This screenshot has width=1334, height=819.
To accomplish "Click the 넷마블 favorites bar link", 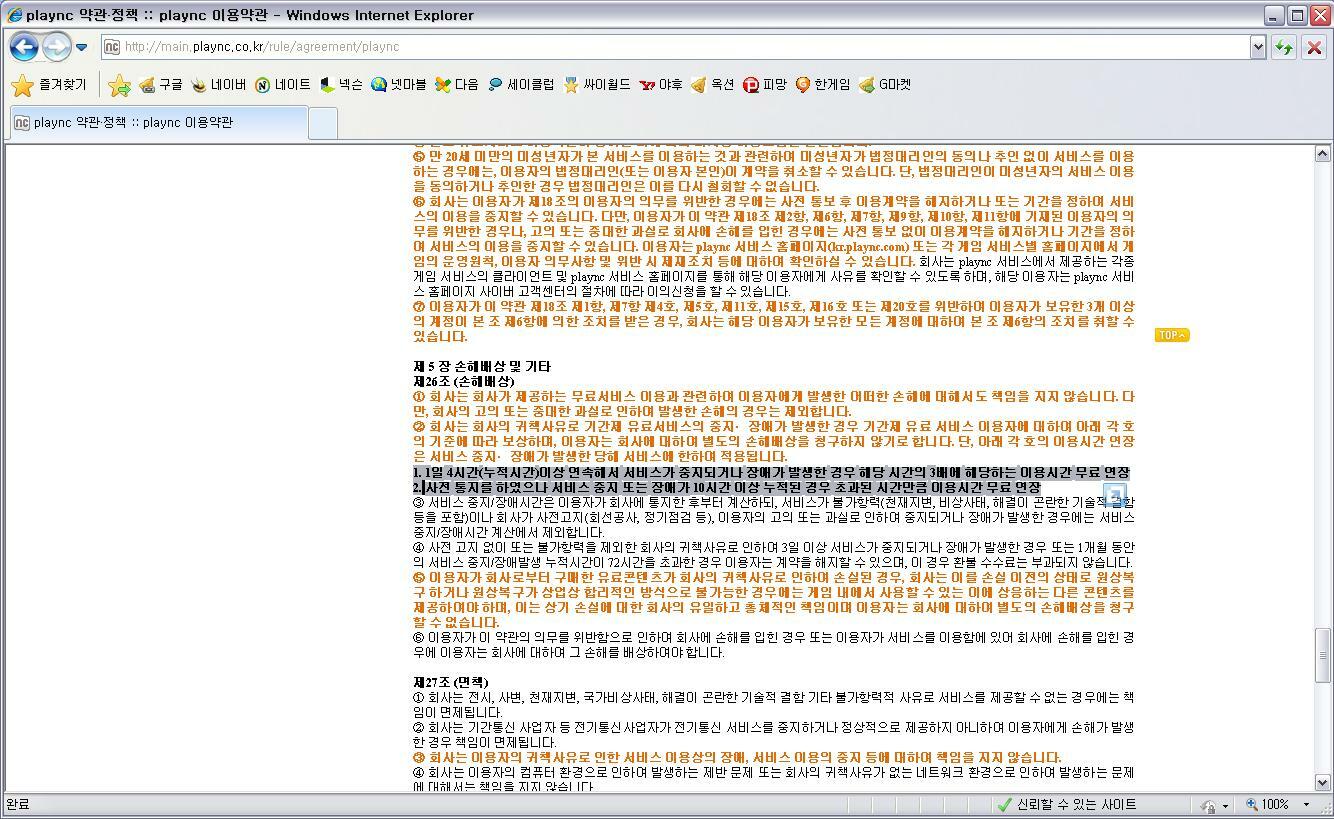I will [398, 85].
